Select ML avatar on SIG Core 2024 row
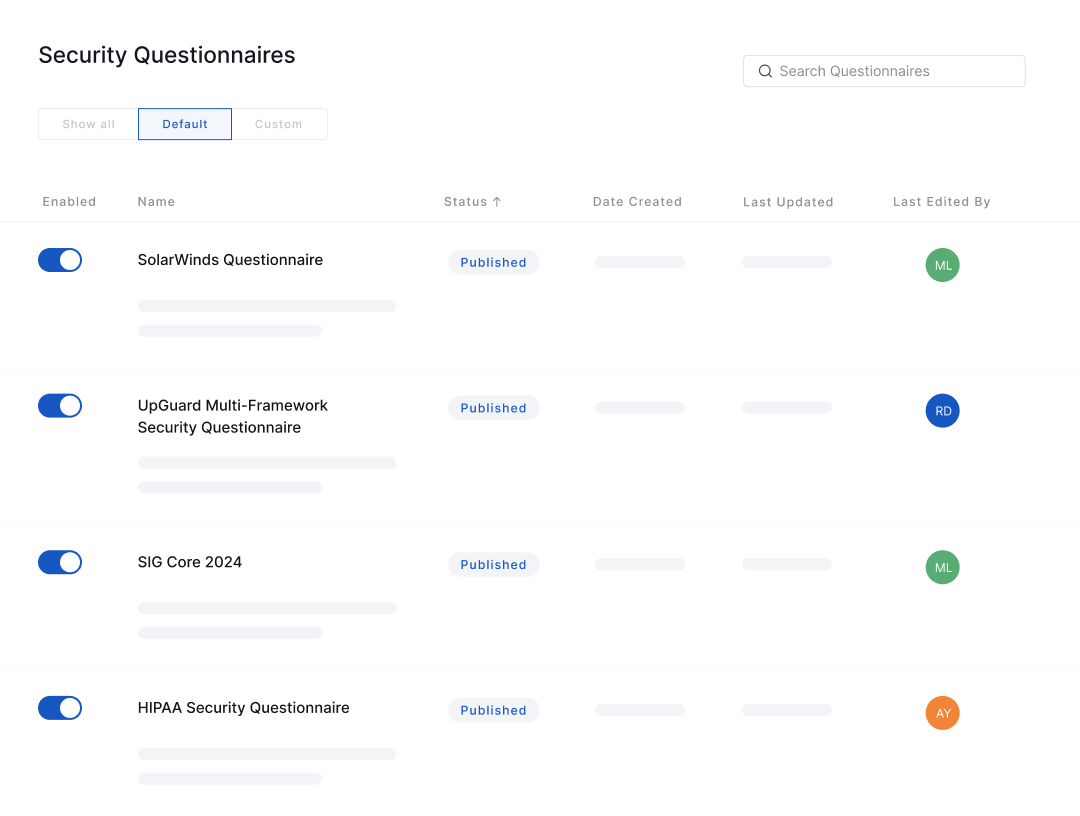The width and height of the screenshot is (1080, 816). [x=942, y=567]
